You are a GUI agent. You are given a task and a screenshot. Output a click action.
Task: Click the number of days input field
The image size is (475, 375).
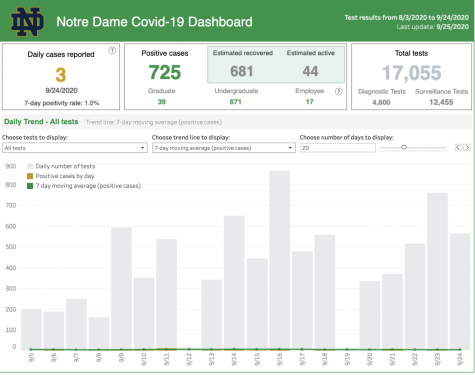point(338,148)
